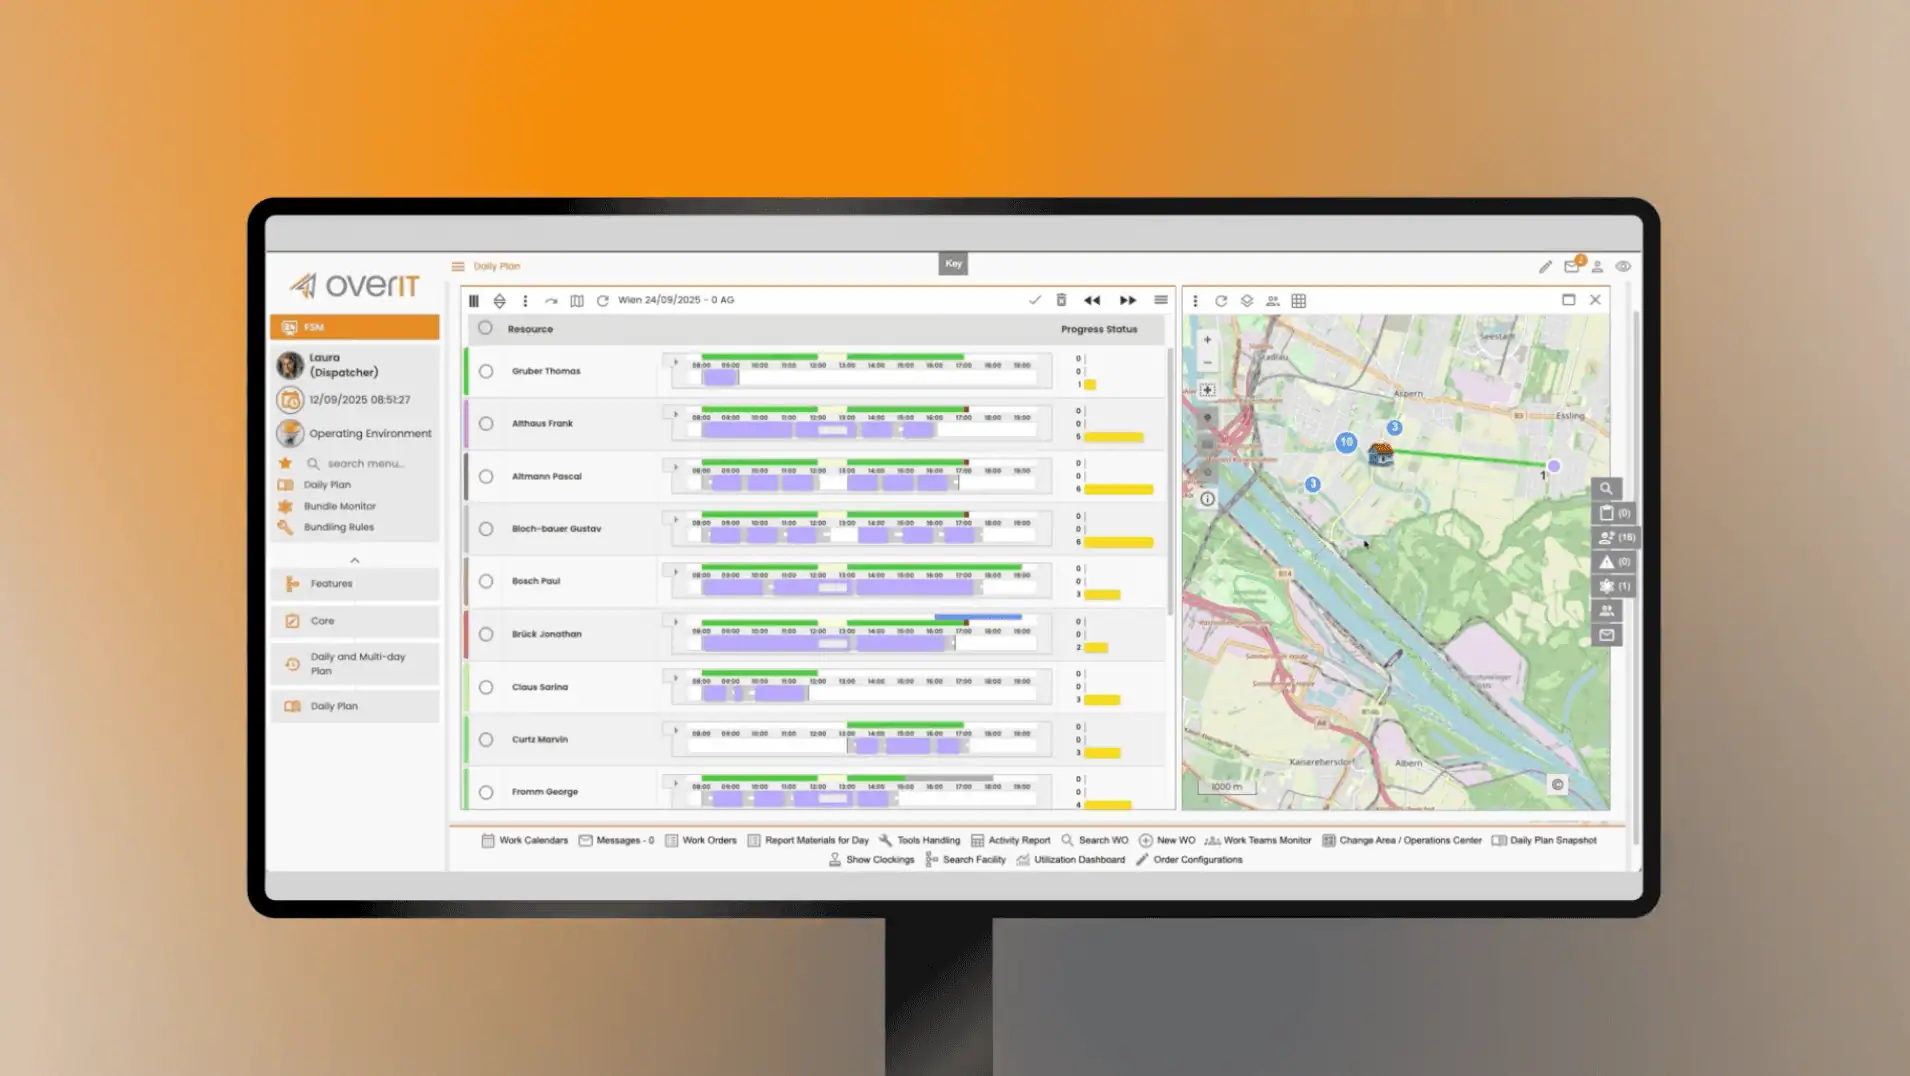The image size is (1910, 1076).
Task: Click the map grid table icon
Action: (x=1299, y=300)
